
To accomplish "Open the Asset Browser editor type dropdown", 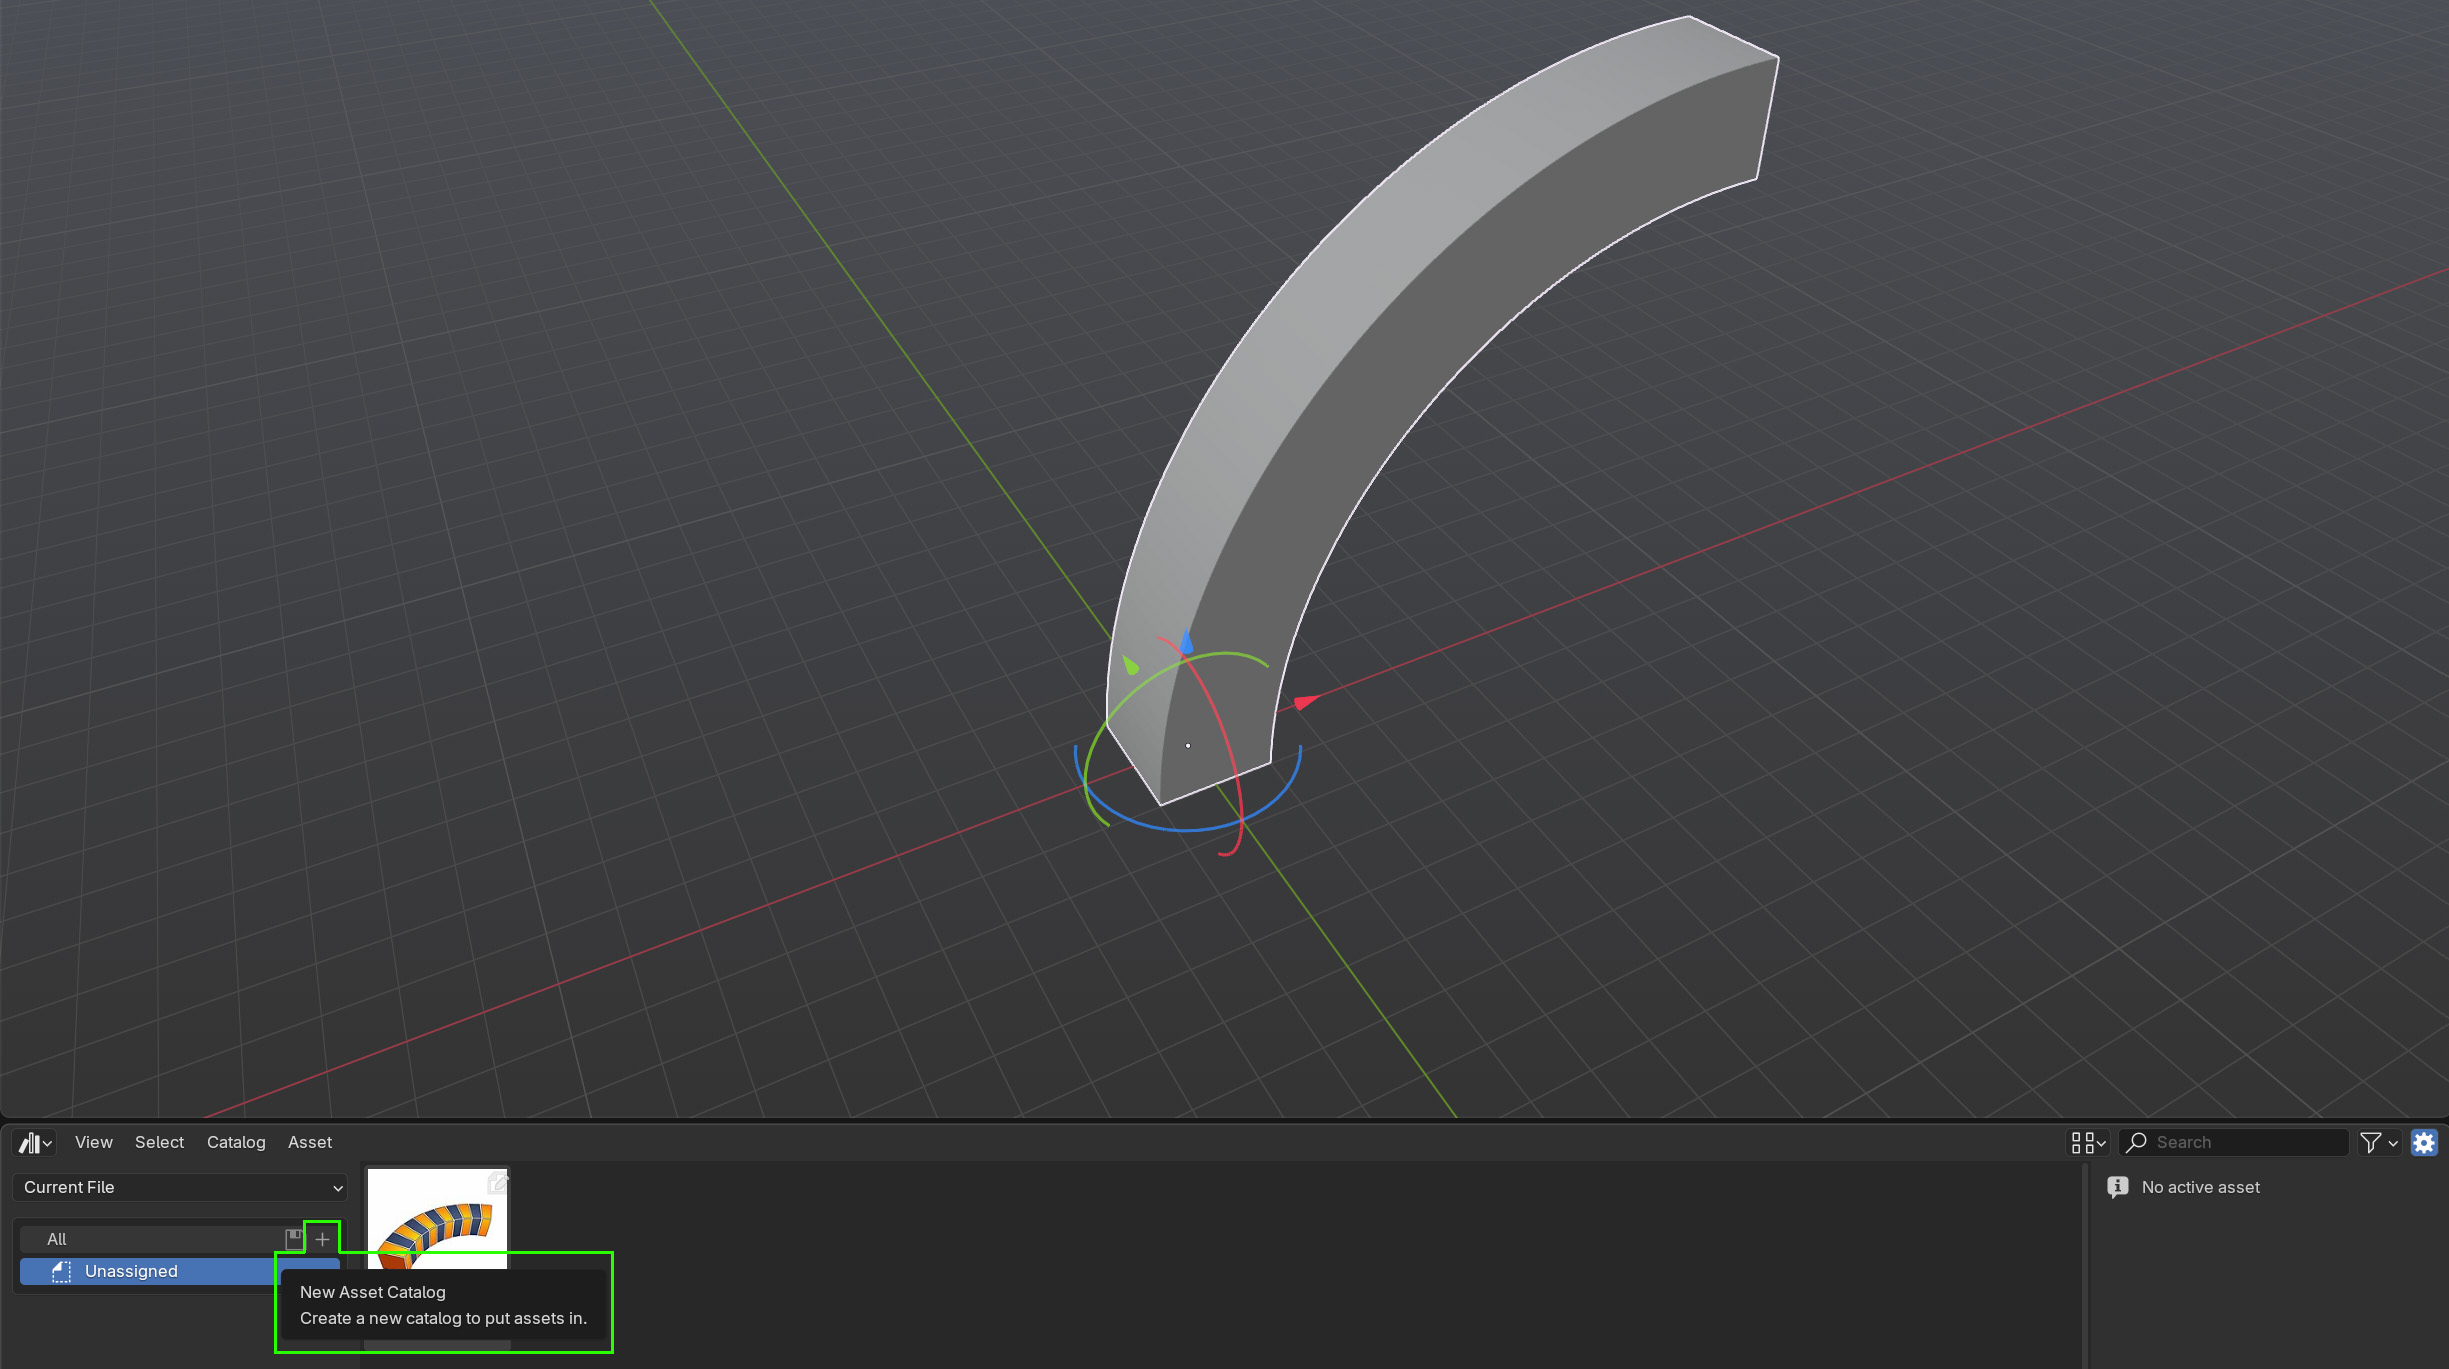I will click(x=35, y=1142).
